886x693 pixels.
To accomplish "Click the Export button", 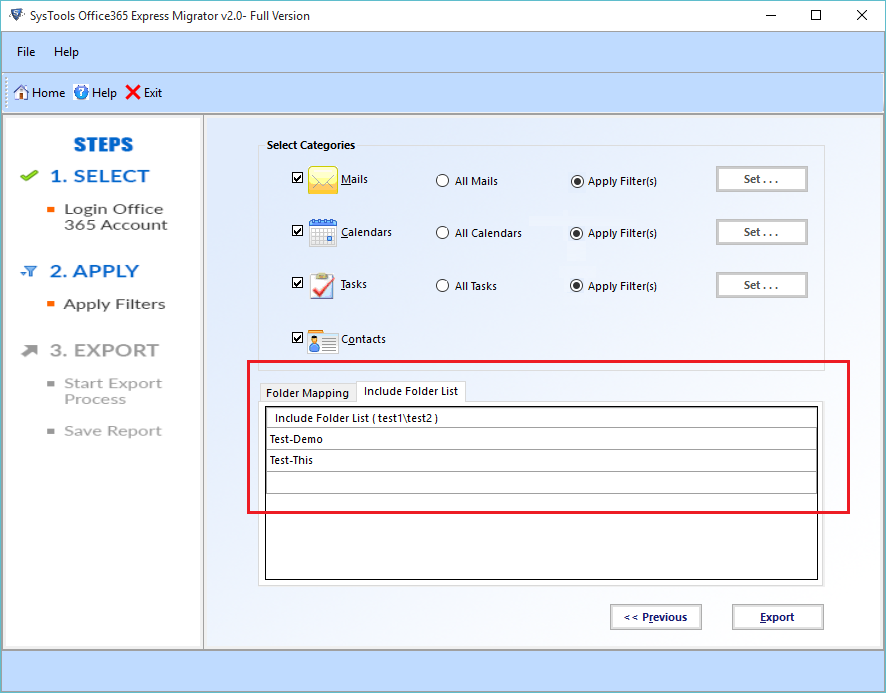I will [x=777, y=616].
